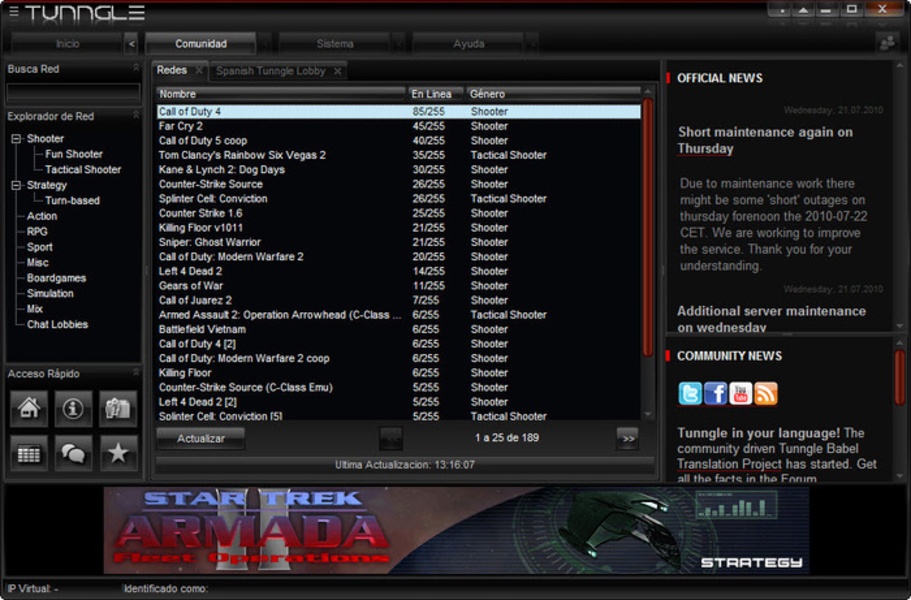911x600 pixels.
Task: Open the Facebook icon in Community News
Action: 715,393
